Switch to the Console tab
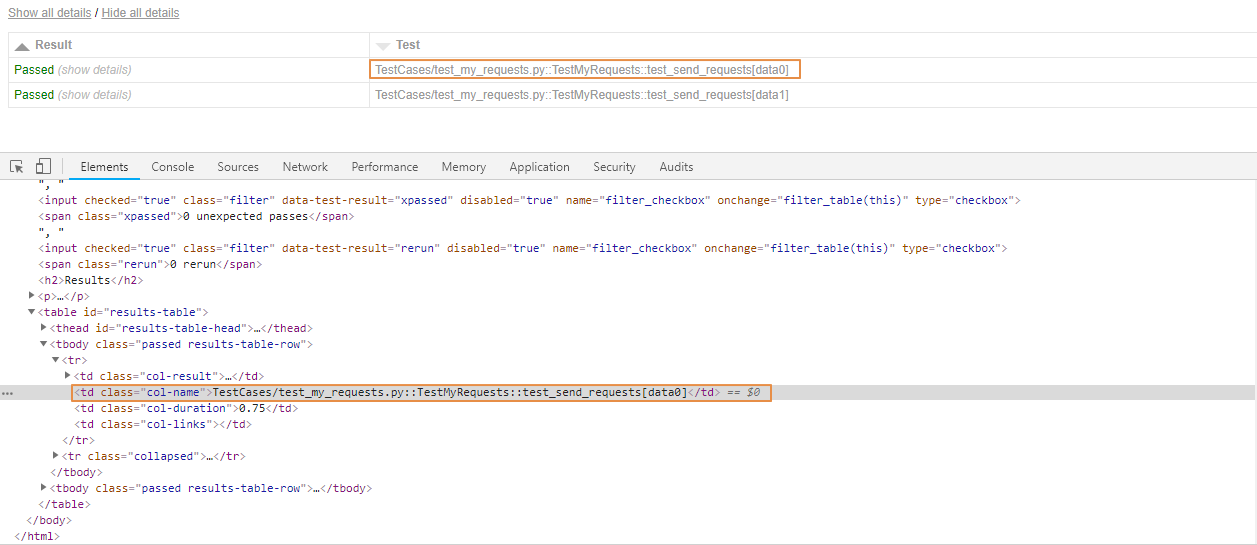The width and height of the screenshot is (1257, 545). pyautogui.click(x=172, y=167)
